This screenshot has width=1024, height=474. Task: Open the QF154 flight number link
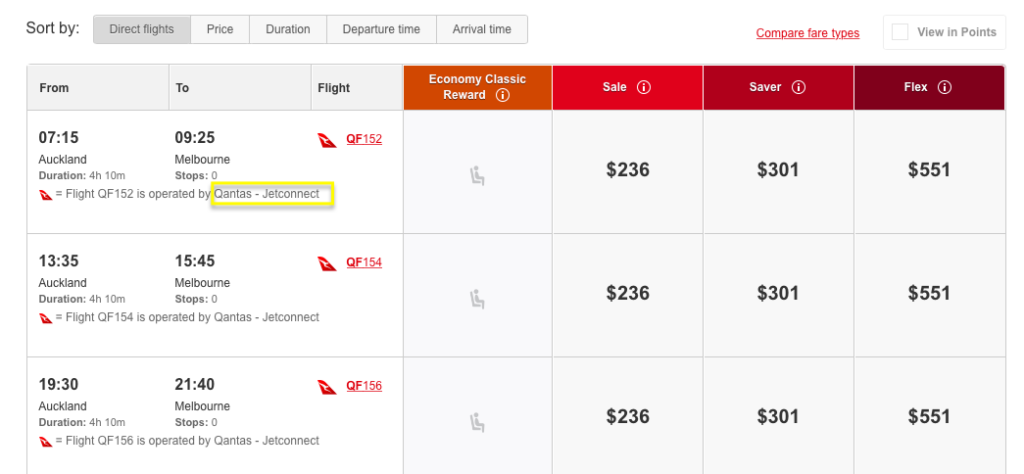[364, 262]
